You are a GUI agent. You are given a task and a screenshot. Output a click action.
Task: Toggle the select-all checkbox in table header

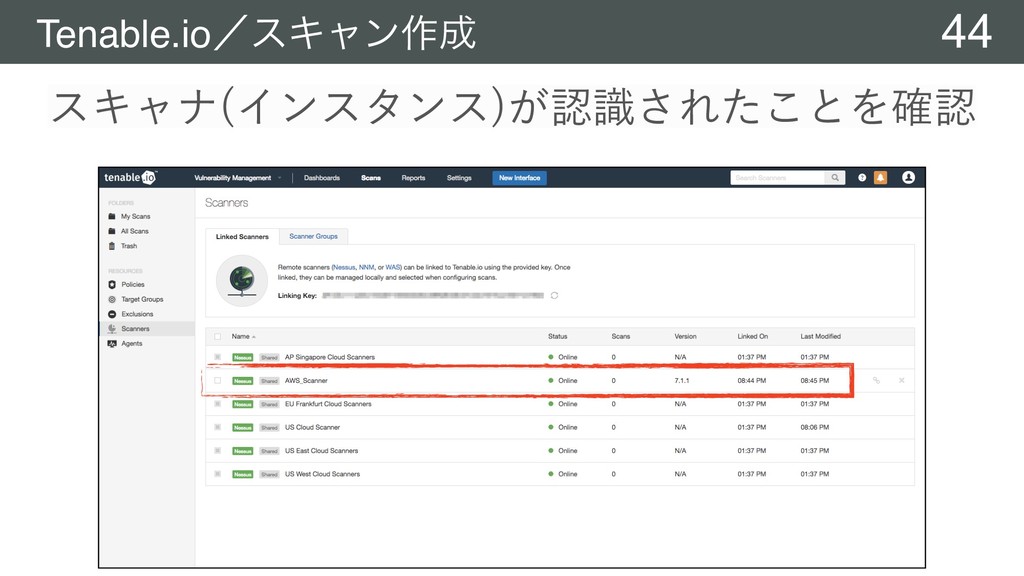[x=217, y=336]
